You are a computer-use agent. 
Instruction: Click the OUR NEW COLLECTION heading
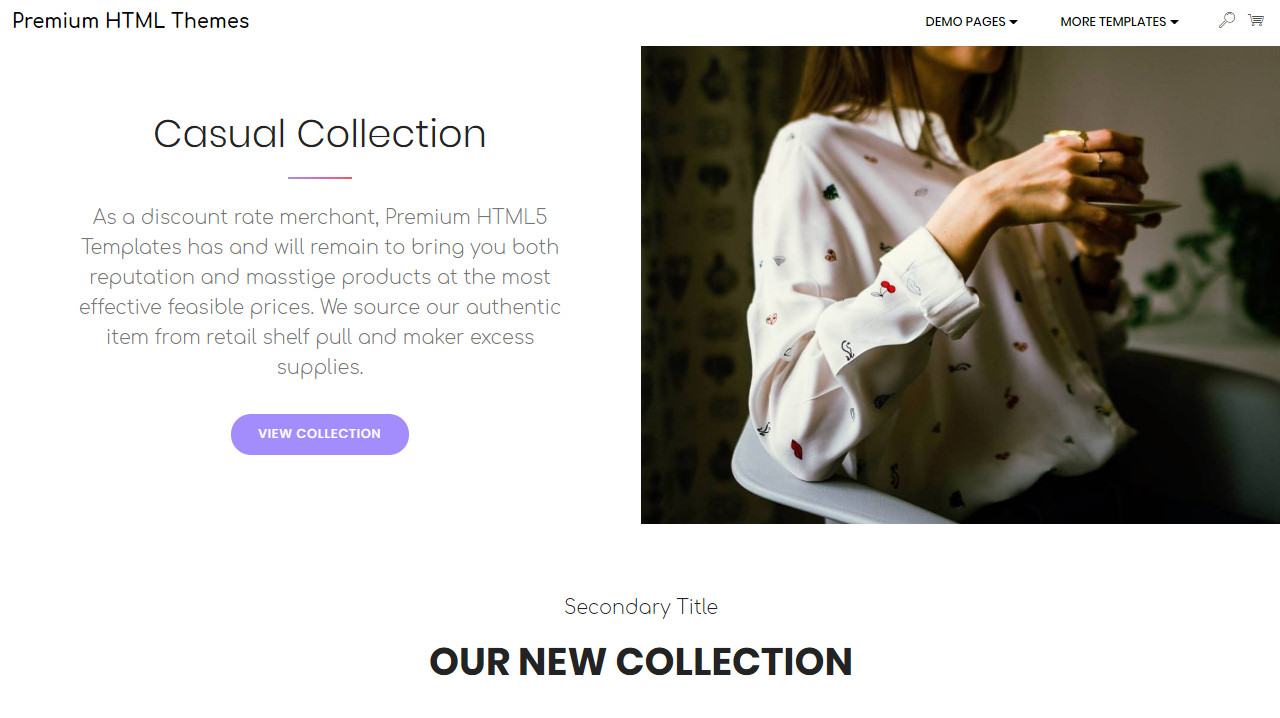pyautogui.click(x=641, y=662)
